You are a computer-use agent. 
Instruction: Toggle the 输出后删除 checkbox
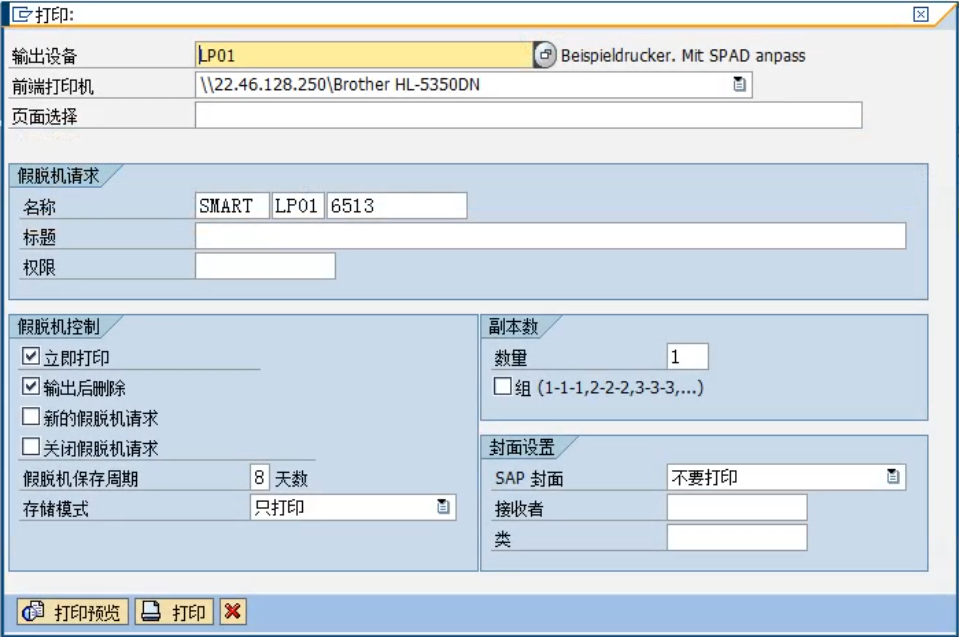pos(31,387)
